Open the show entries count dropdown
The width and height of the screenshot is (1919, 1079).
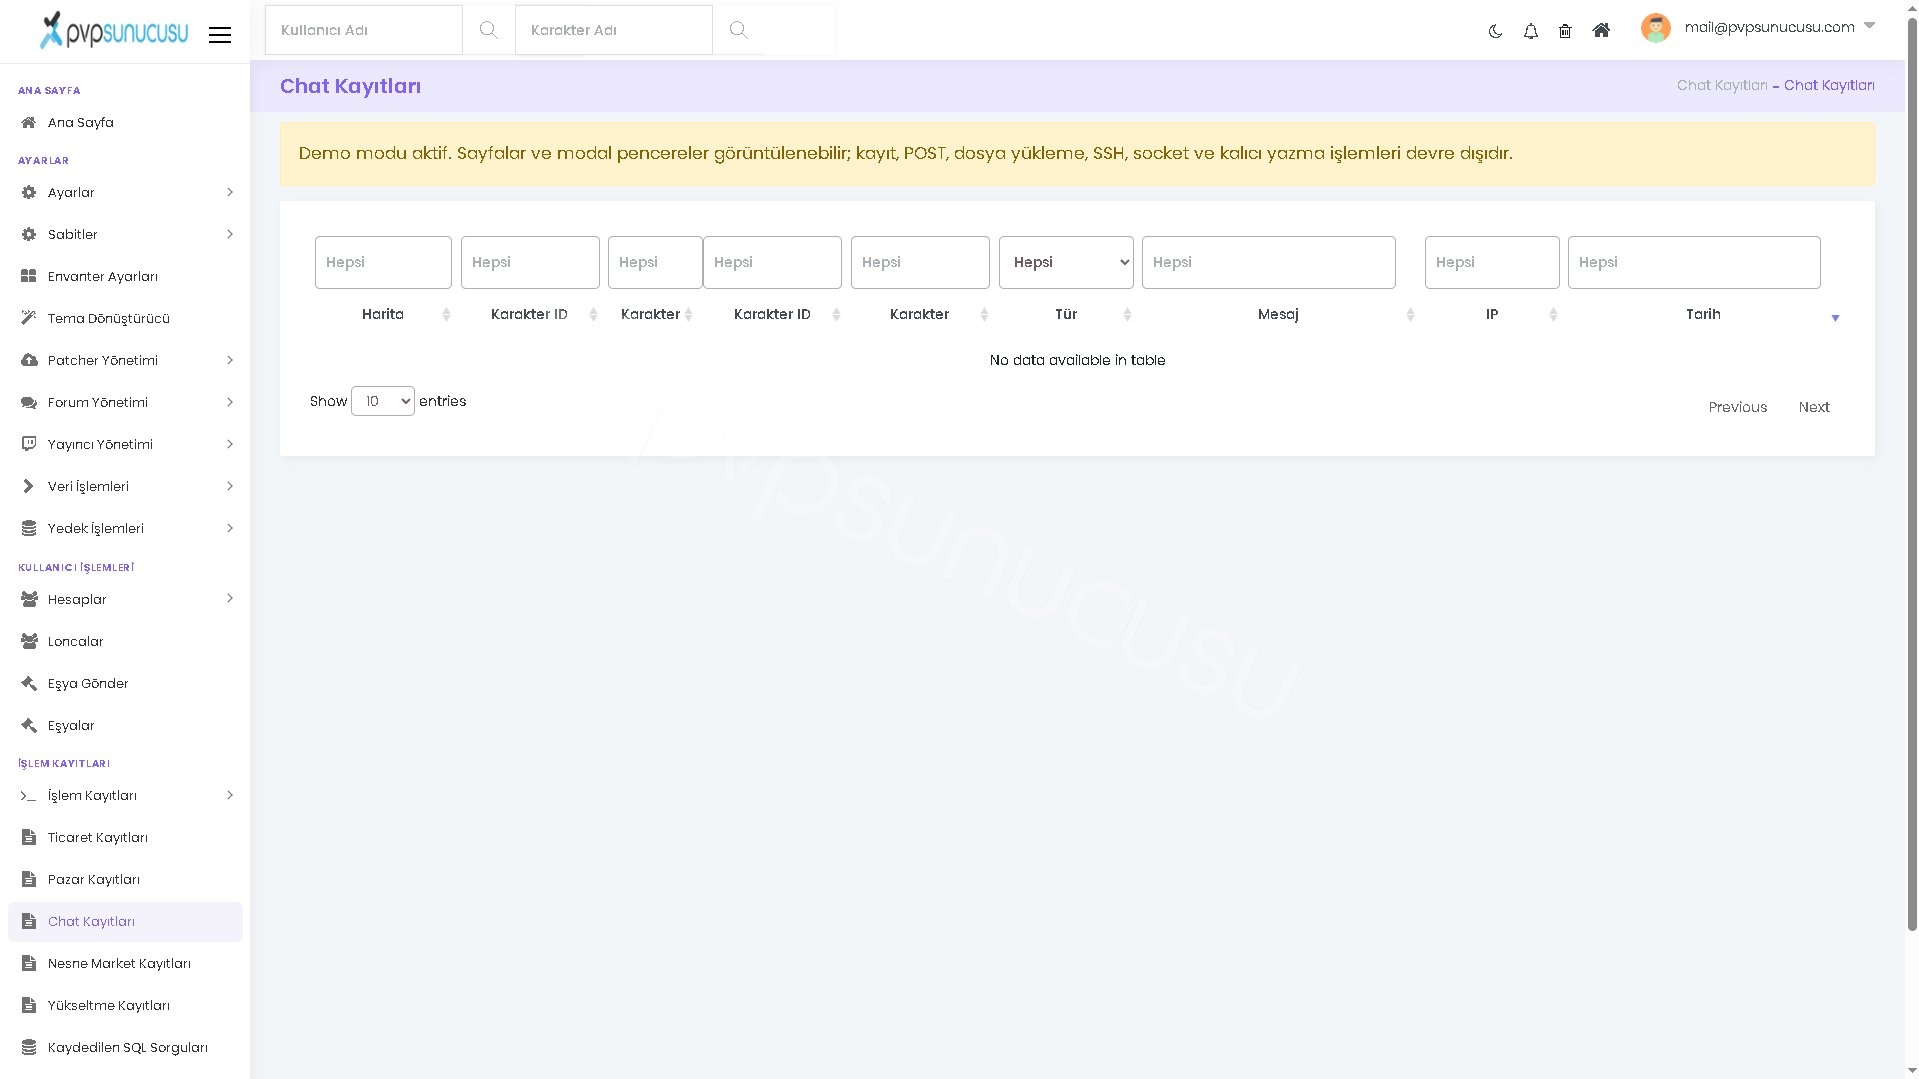coord(383,401)
